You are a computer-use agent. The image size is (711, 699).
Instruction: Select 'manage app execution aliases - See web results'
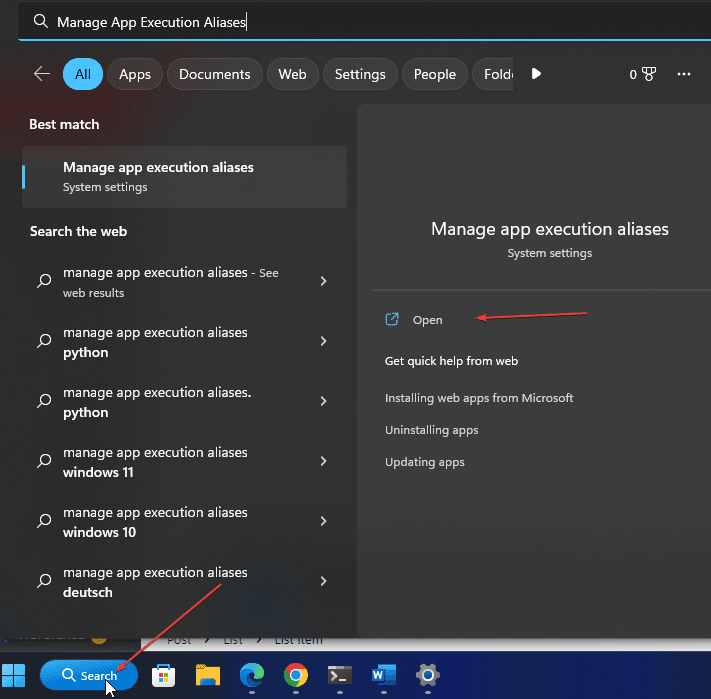coord(185,282)
